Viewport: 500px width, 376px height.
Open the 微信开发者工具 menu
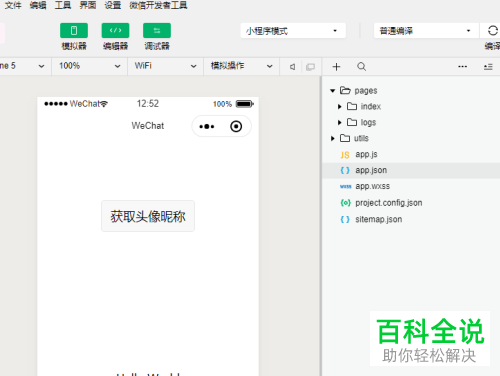tap(158, 5)
